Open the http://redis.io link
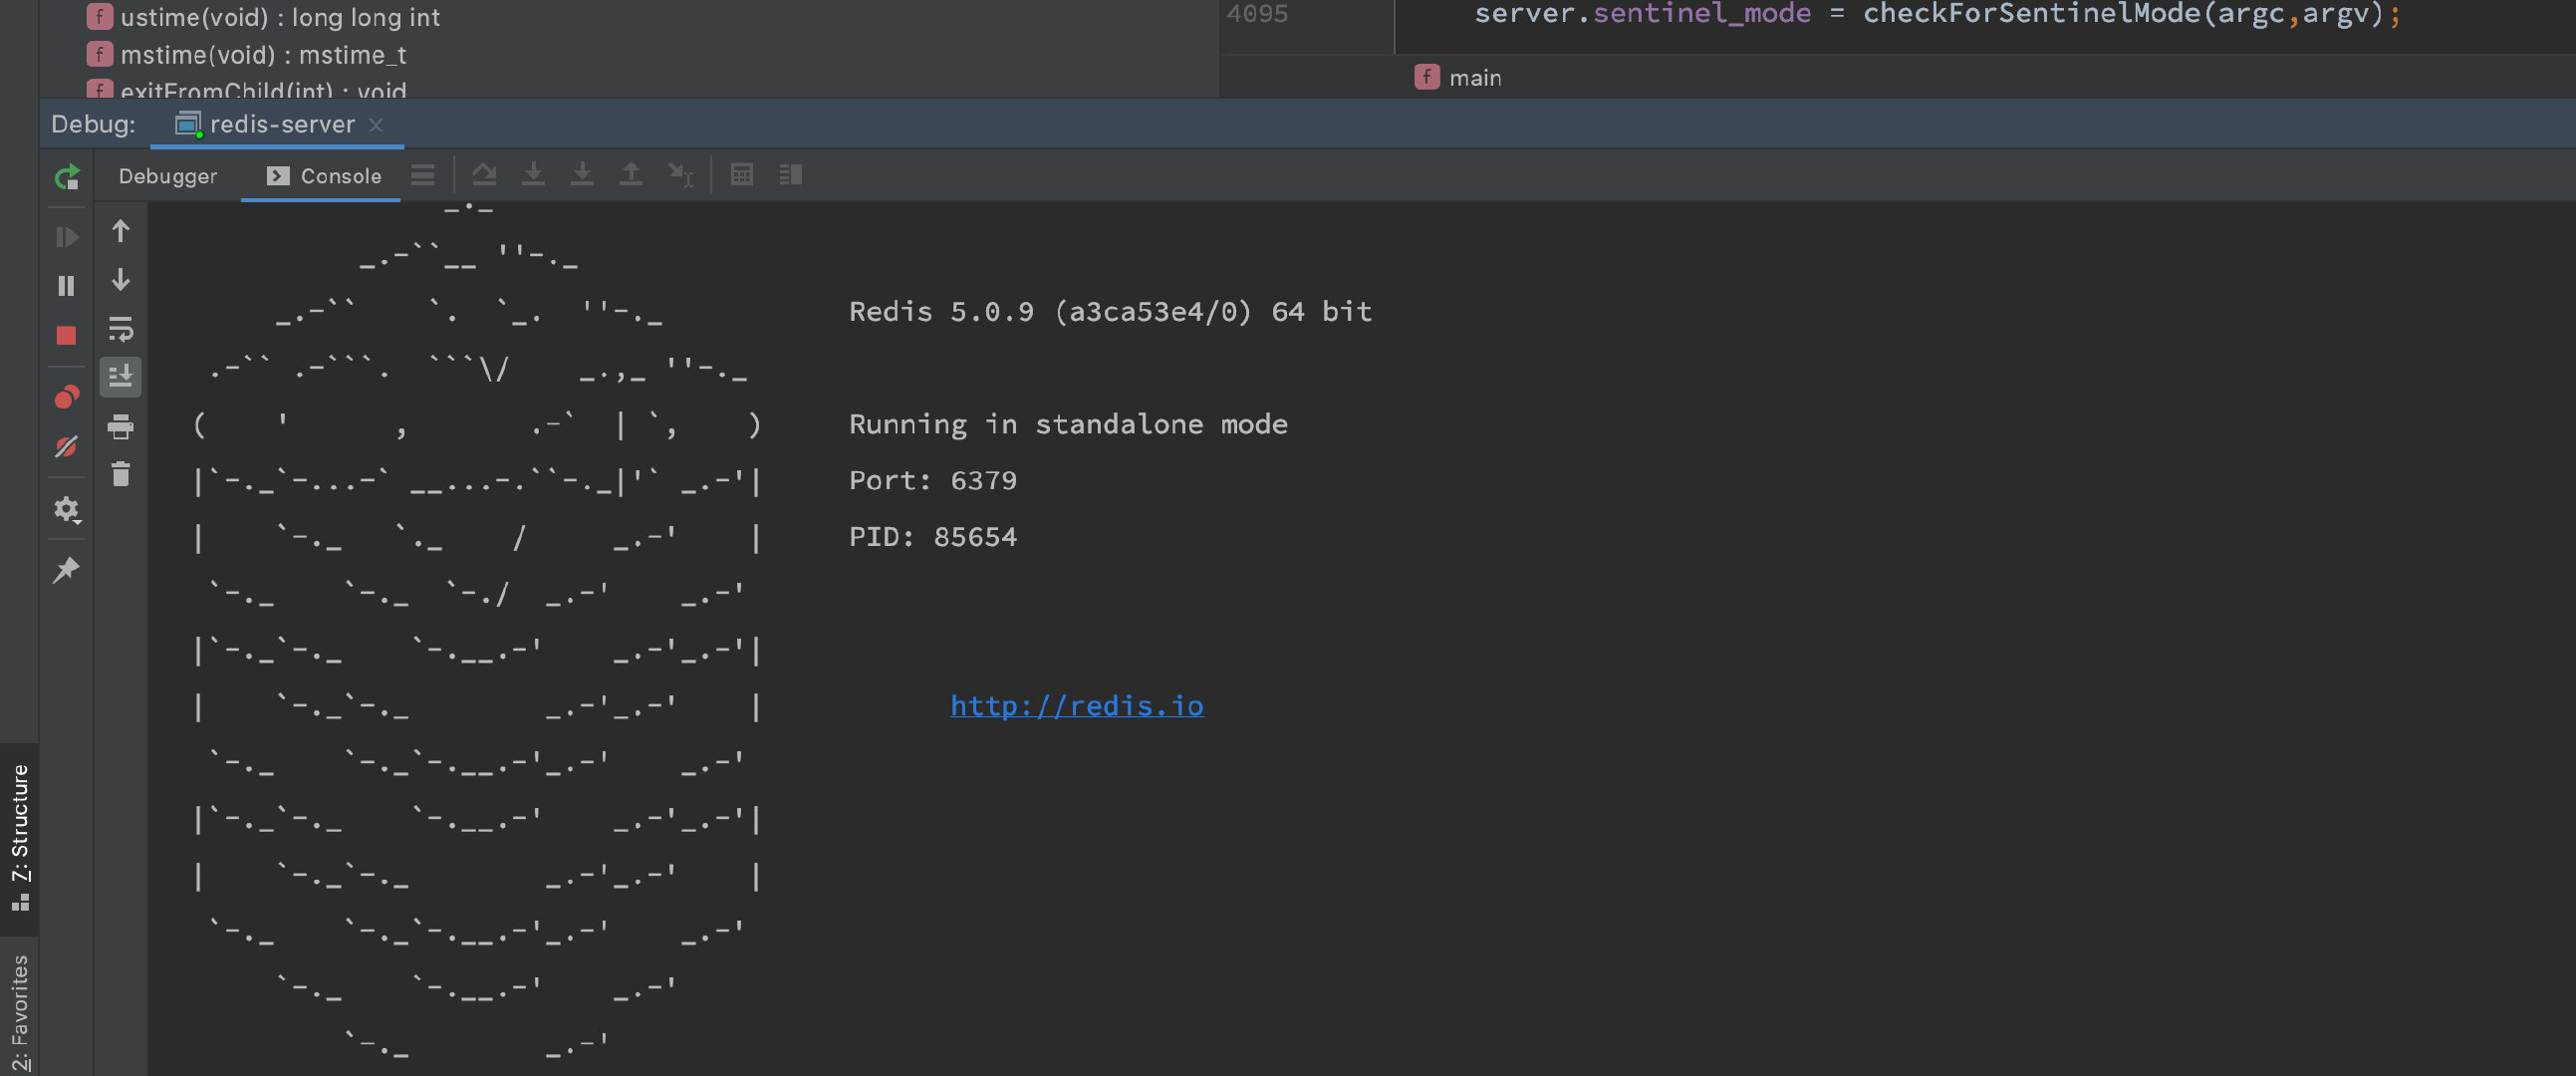 1076,705
